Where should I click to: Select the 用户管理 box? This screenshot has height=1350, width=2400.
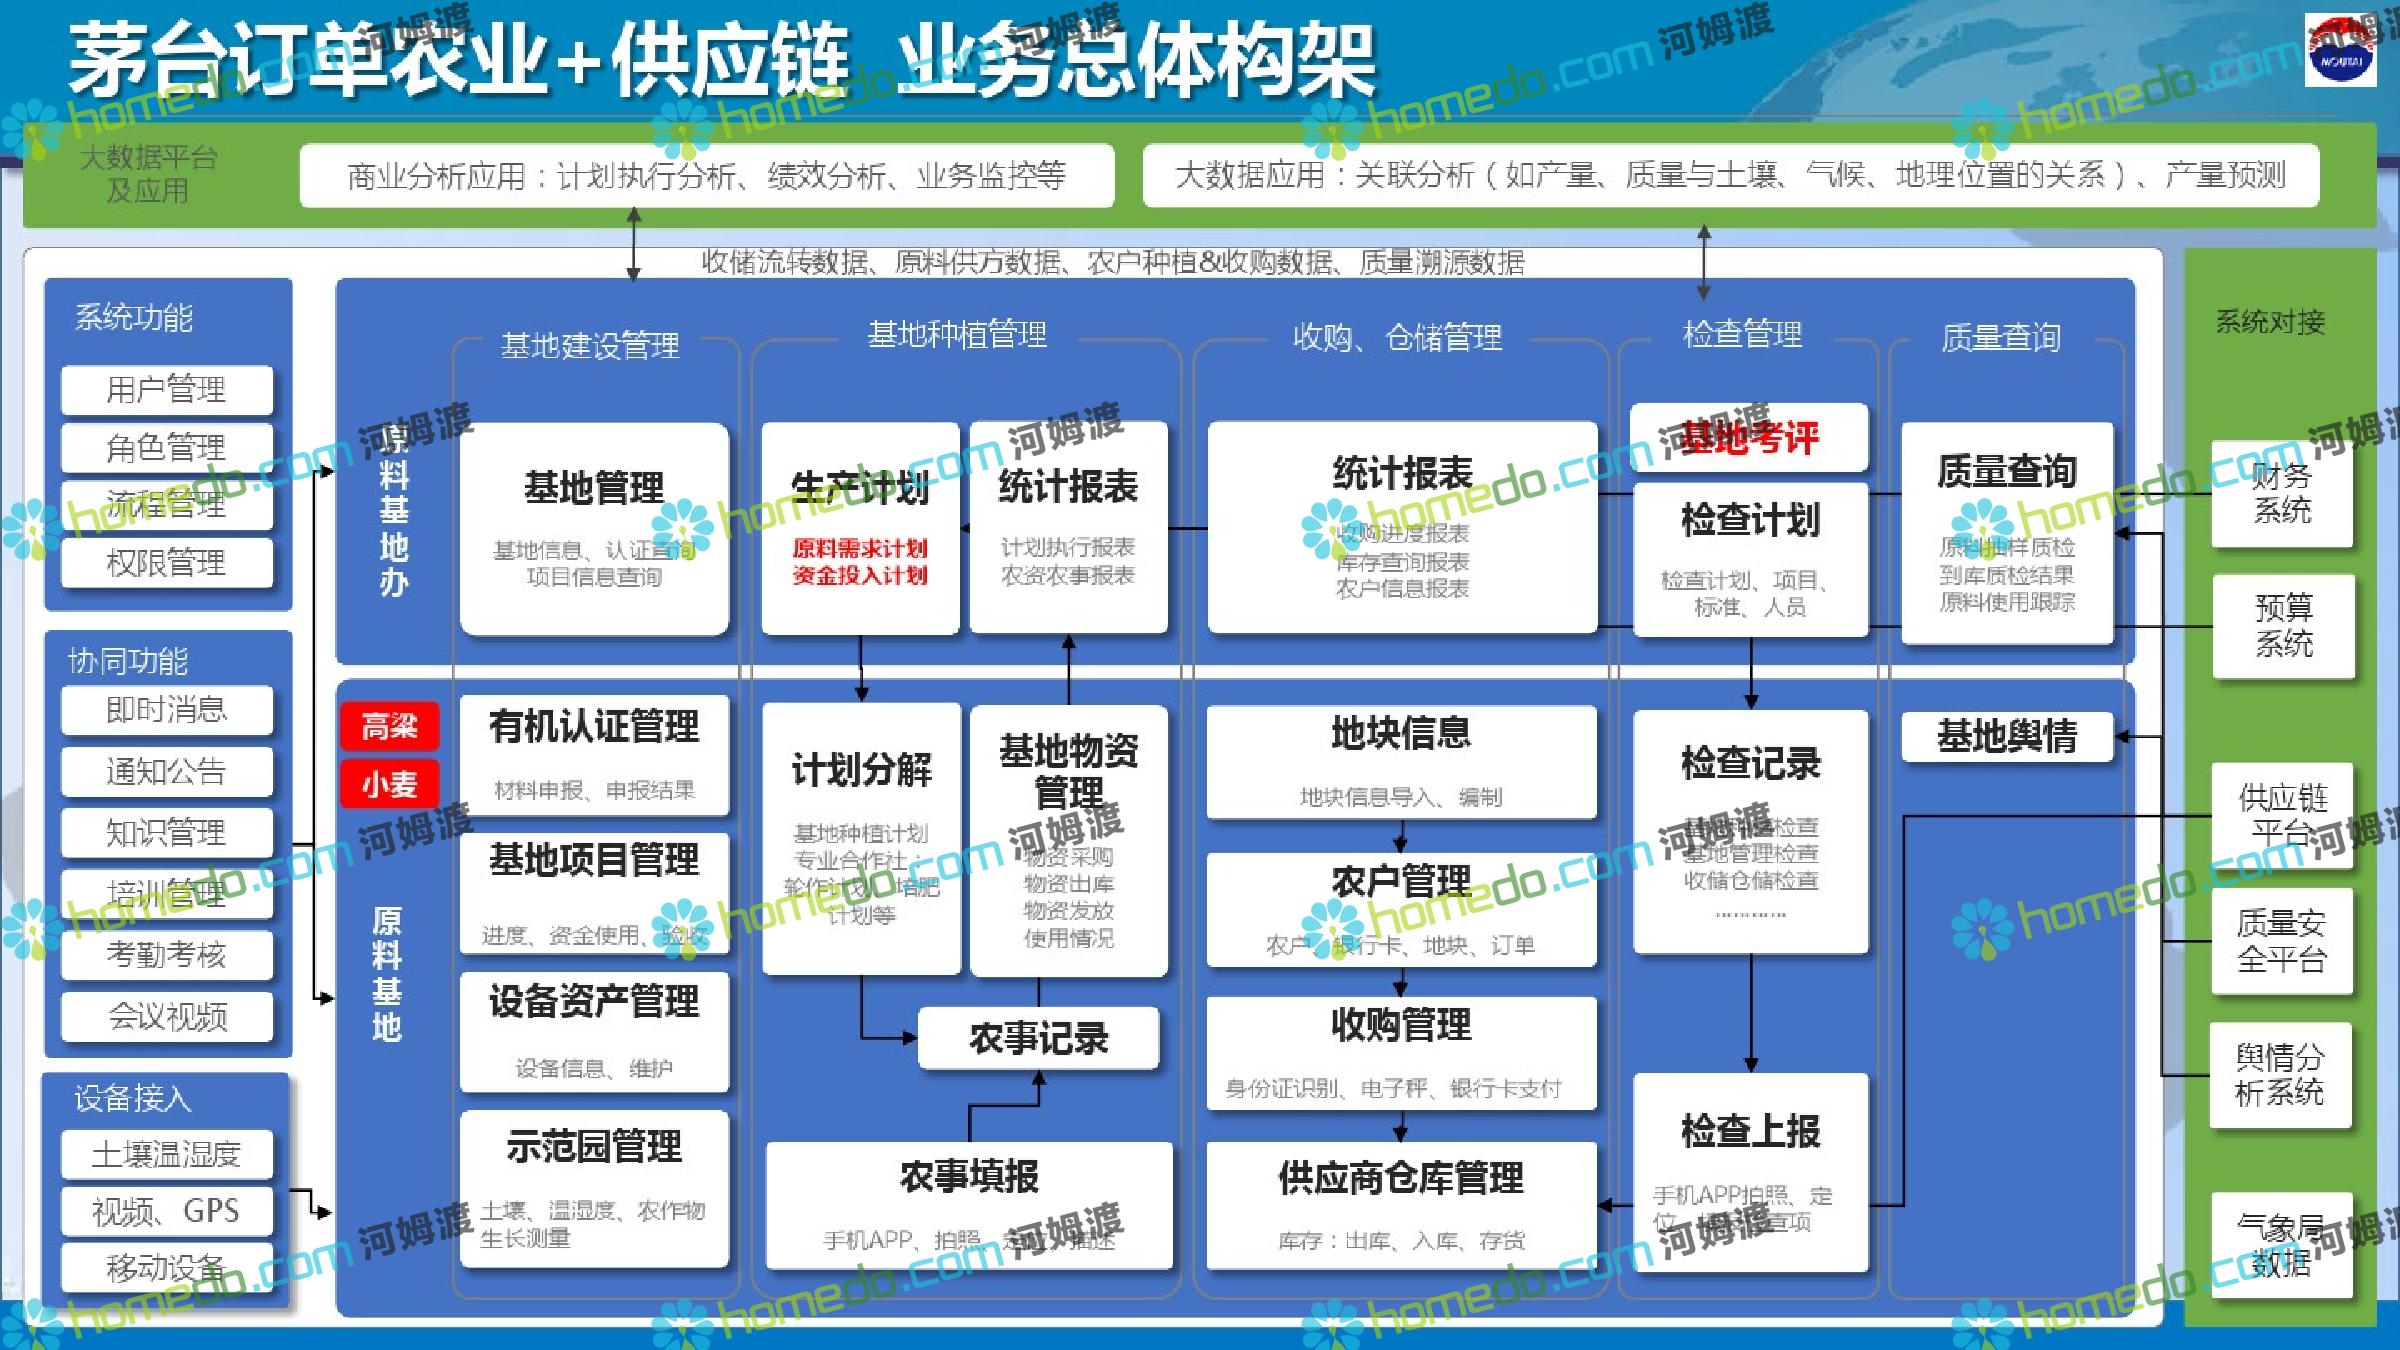(x=167, y=389)
